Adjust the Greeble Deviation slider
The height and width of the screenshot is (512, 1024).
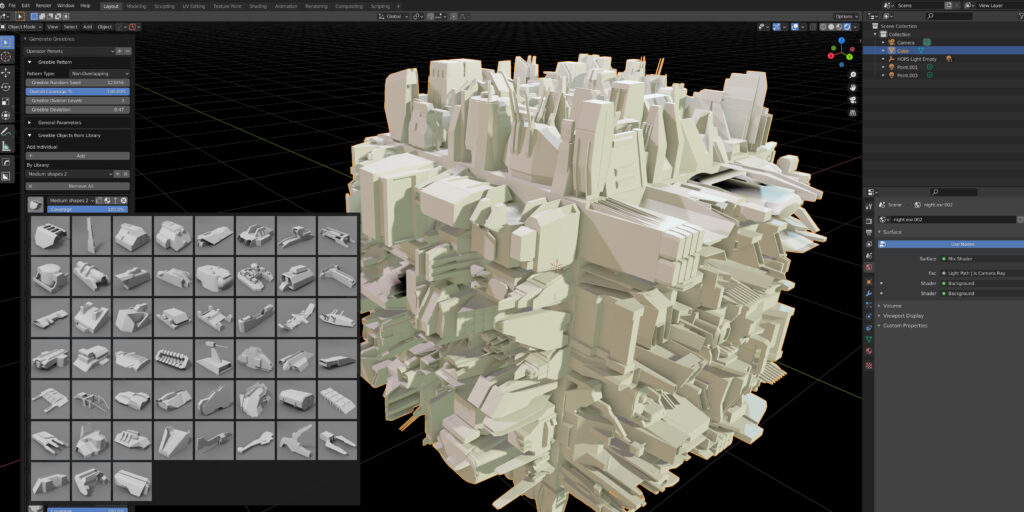click(78, 110)
